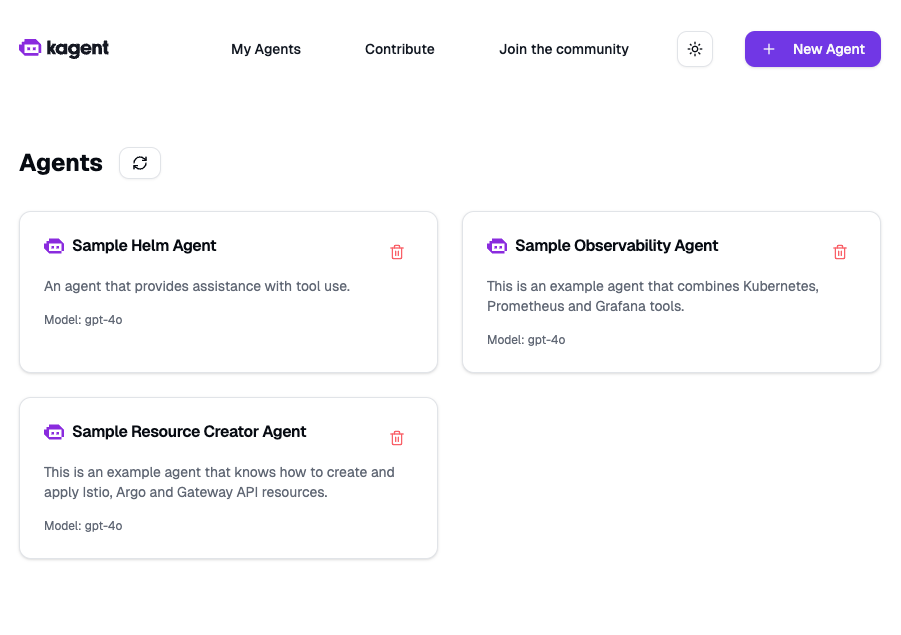The height and width of the screenshot is (635, 901).
Task: Click Model: gpt-4o under Resource Creator Agent
Action: coord(83,526)
